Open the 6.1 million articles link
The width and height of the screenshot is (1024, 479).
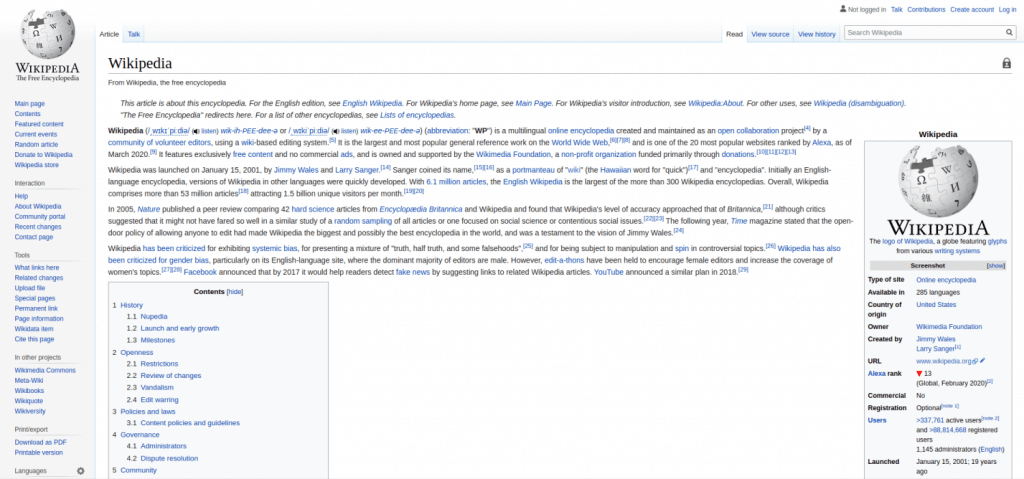(x=456, y=182)
